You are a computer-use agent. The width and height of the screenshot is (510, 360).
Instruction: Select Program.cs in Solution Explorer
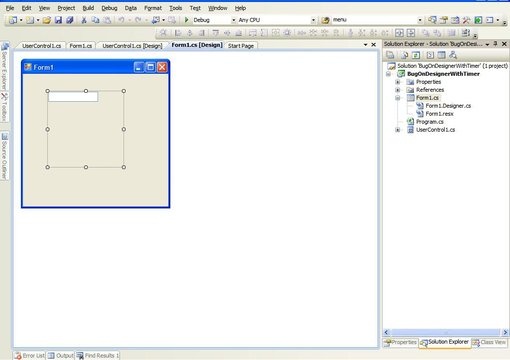[x=429, y=122]
